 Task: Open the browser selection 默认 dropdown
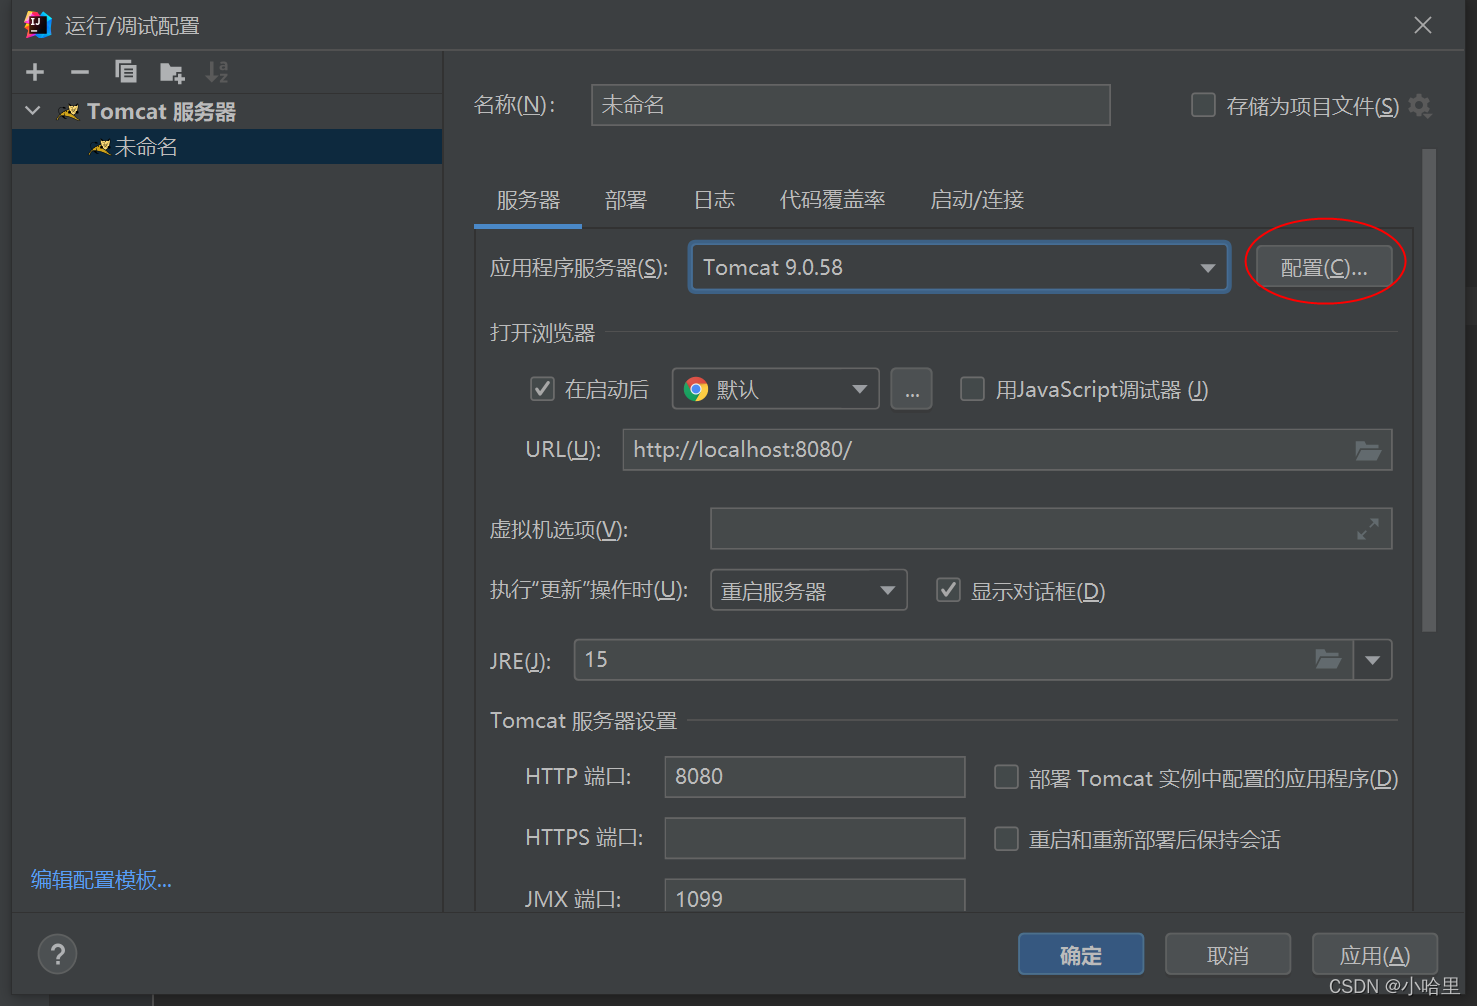pyautogui.click(x=775, y=389)
